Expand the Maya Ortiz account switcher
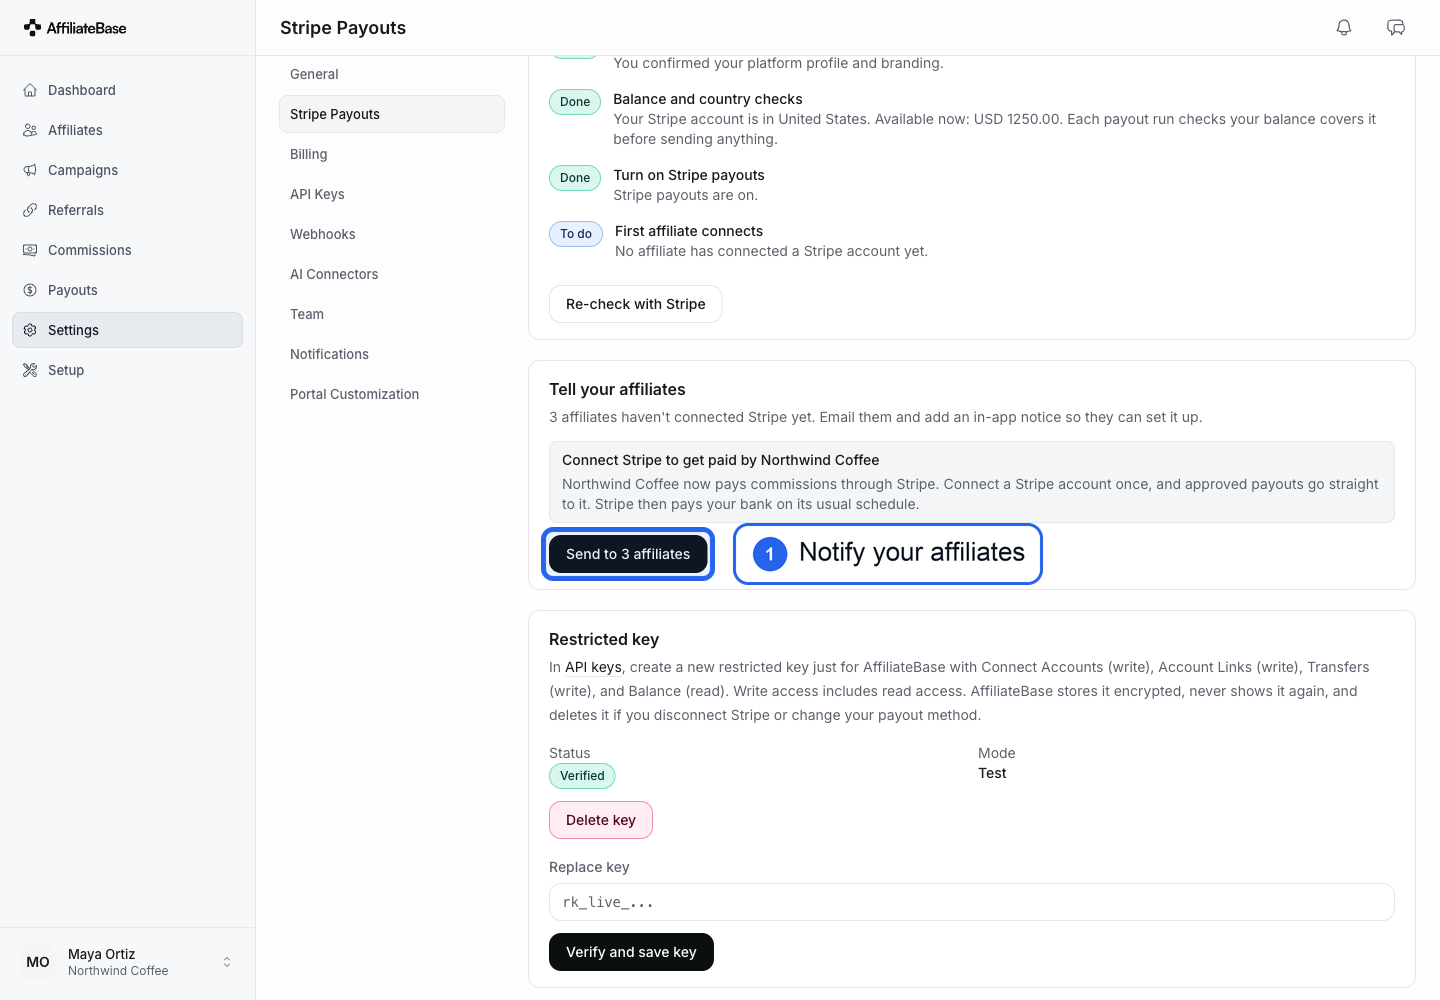This screenshot has height=1000, width=1440. click(227, 962)
